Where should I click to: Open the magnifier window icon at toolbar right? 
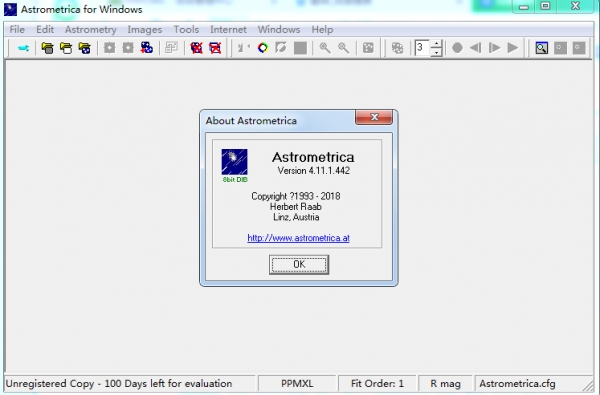coord(541,48)
